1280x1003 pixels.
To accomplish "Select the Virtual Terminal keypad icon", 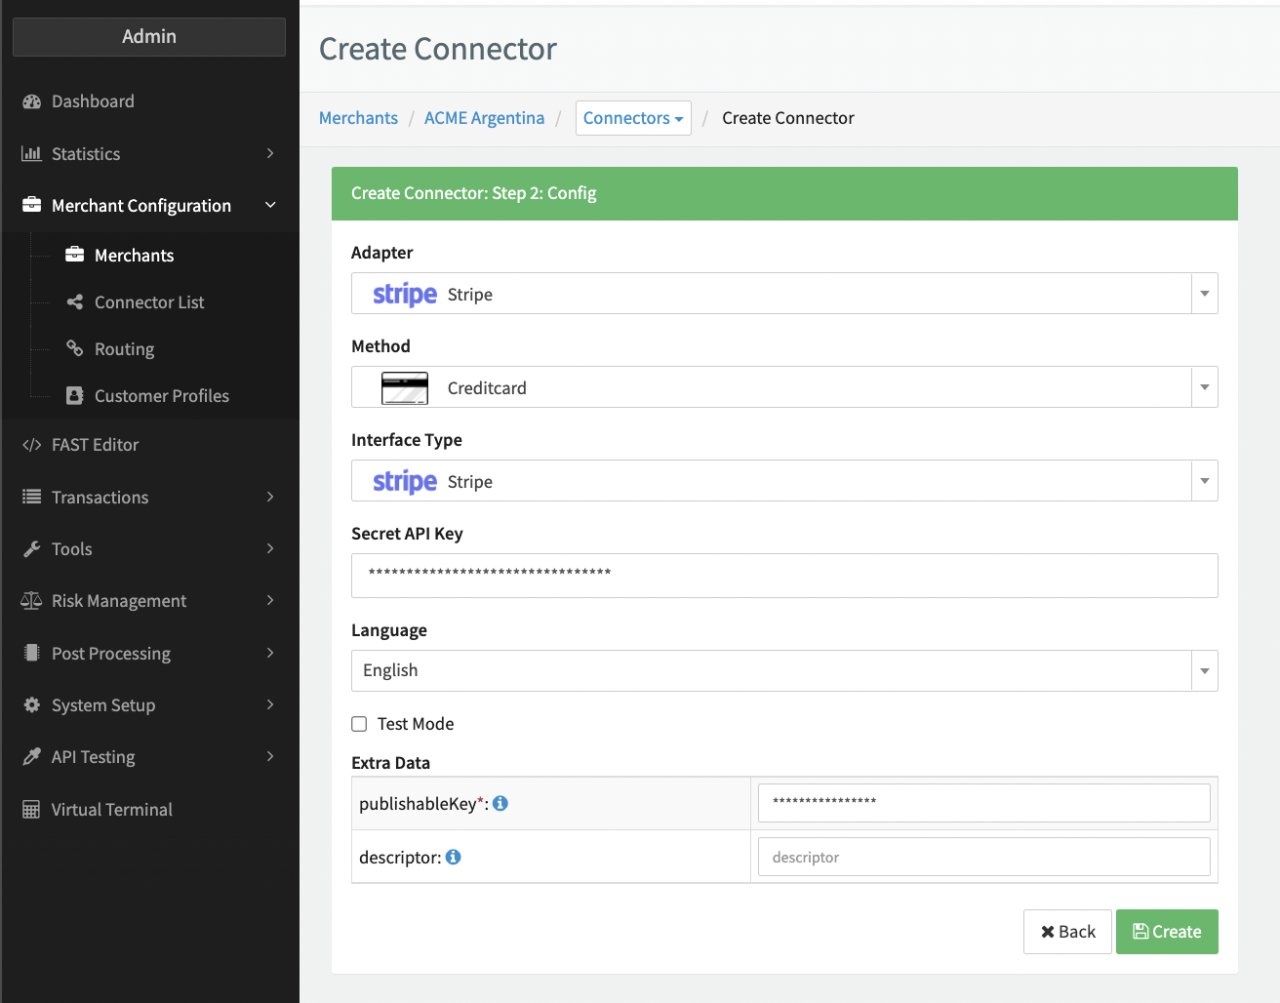I will [x=30, y=809].
